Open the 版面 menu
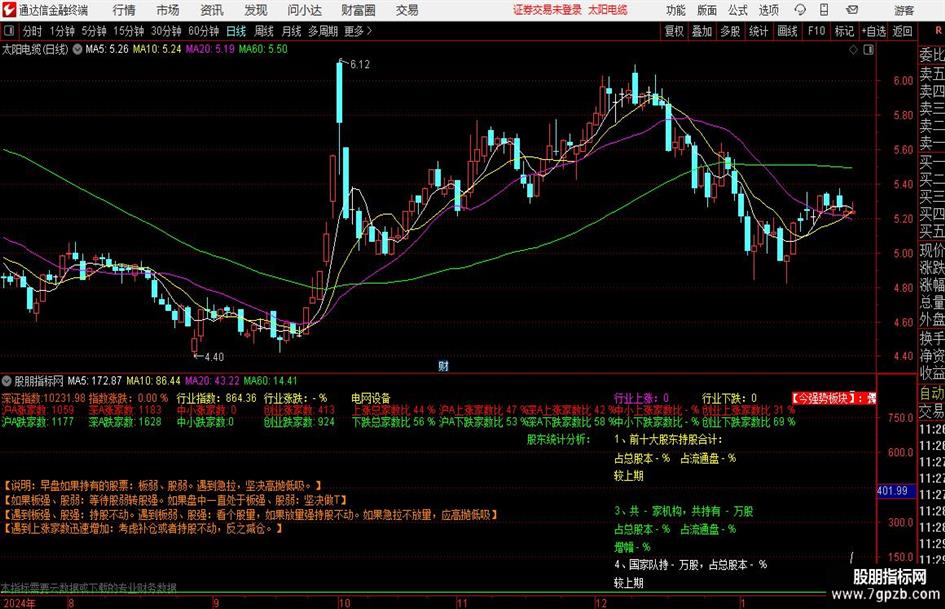945x609 pixels. 706,10
